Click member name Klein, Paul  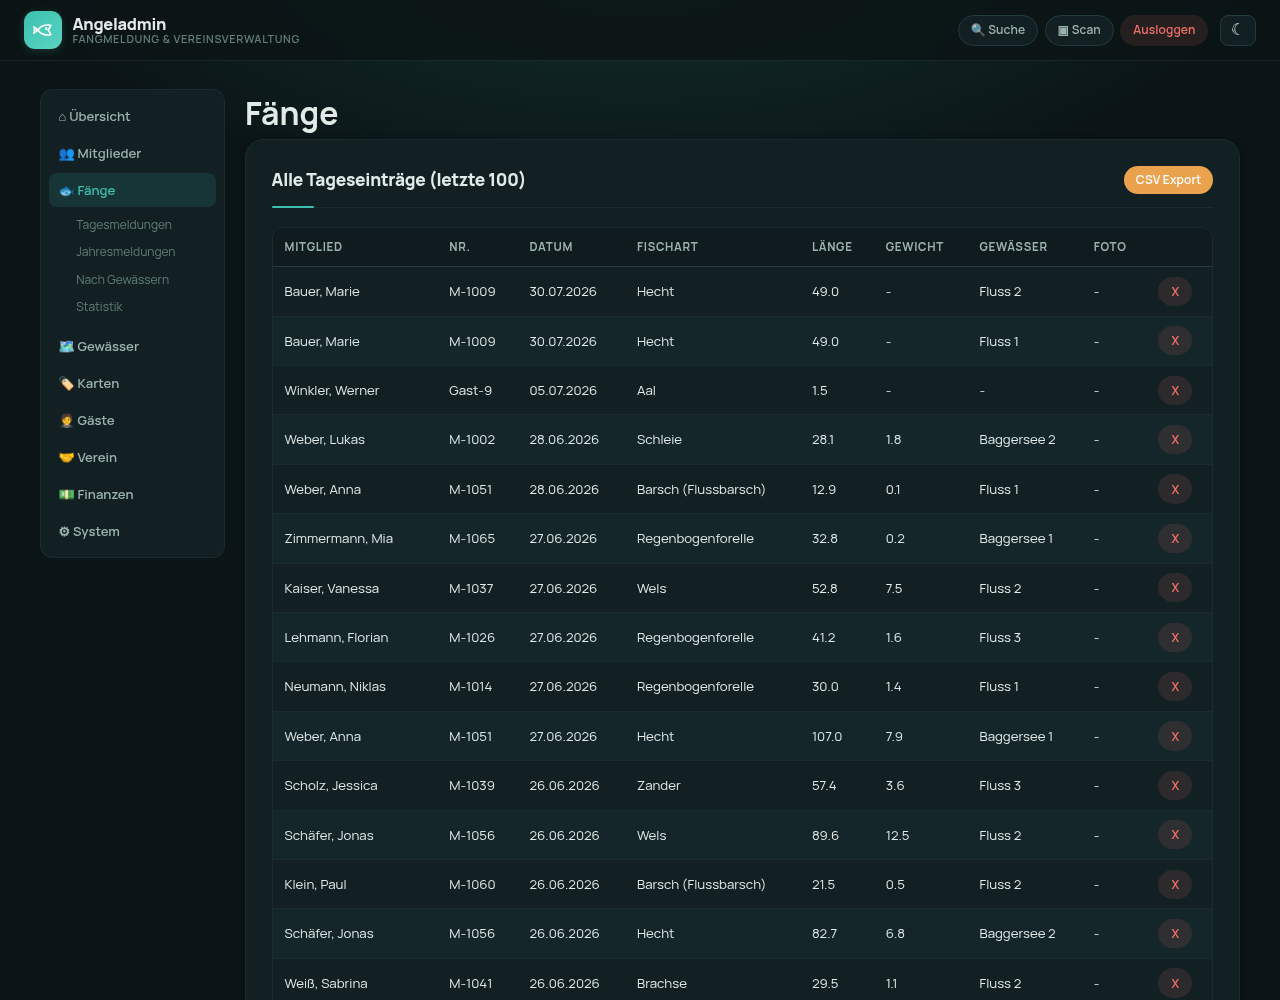(x=315, y=885)
